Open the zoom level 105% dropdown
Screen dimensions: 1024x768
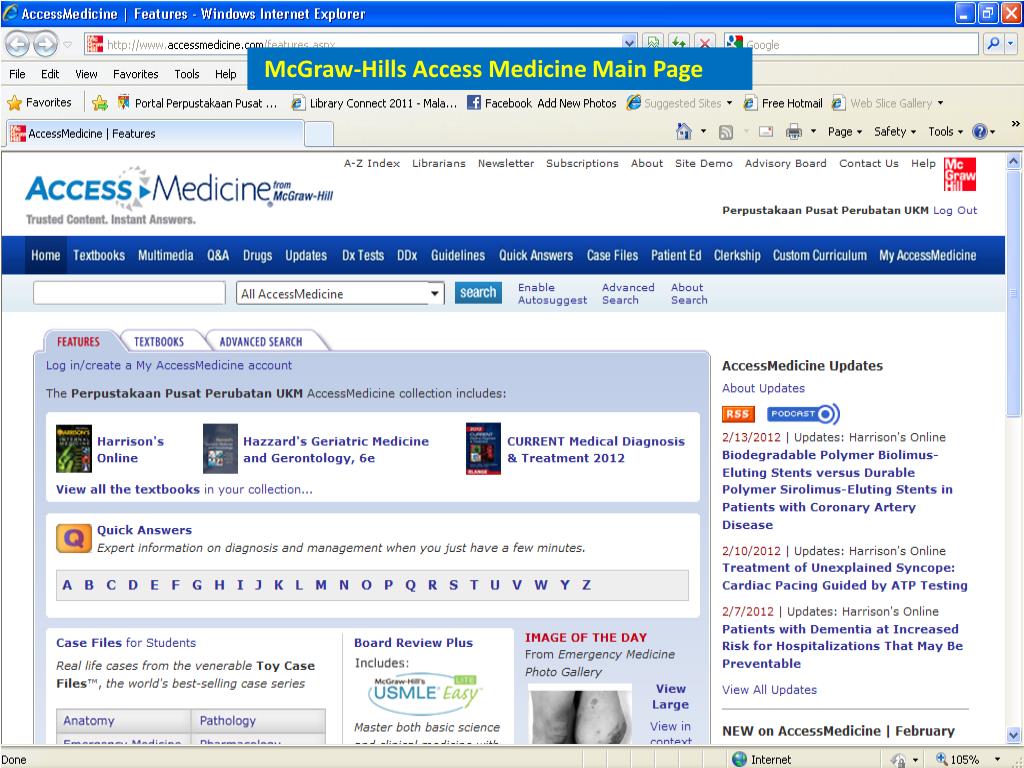pos(997,760)
